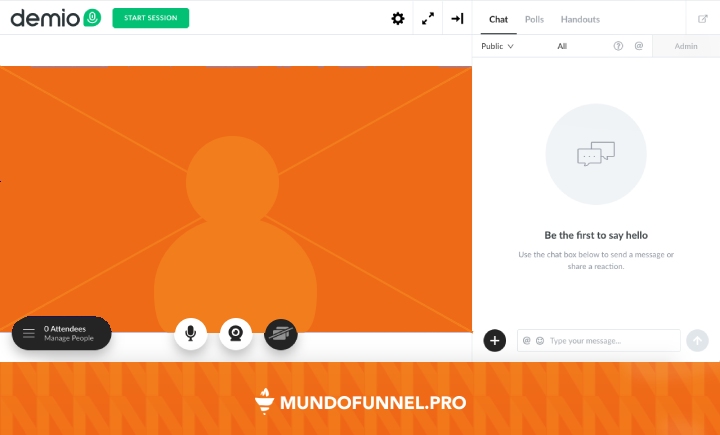
Task: Open the Public chat visibility dropdown
Action: [x=497, y=46]
